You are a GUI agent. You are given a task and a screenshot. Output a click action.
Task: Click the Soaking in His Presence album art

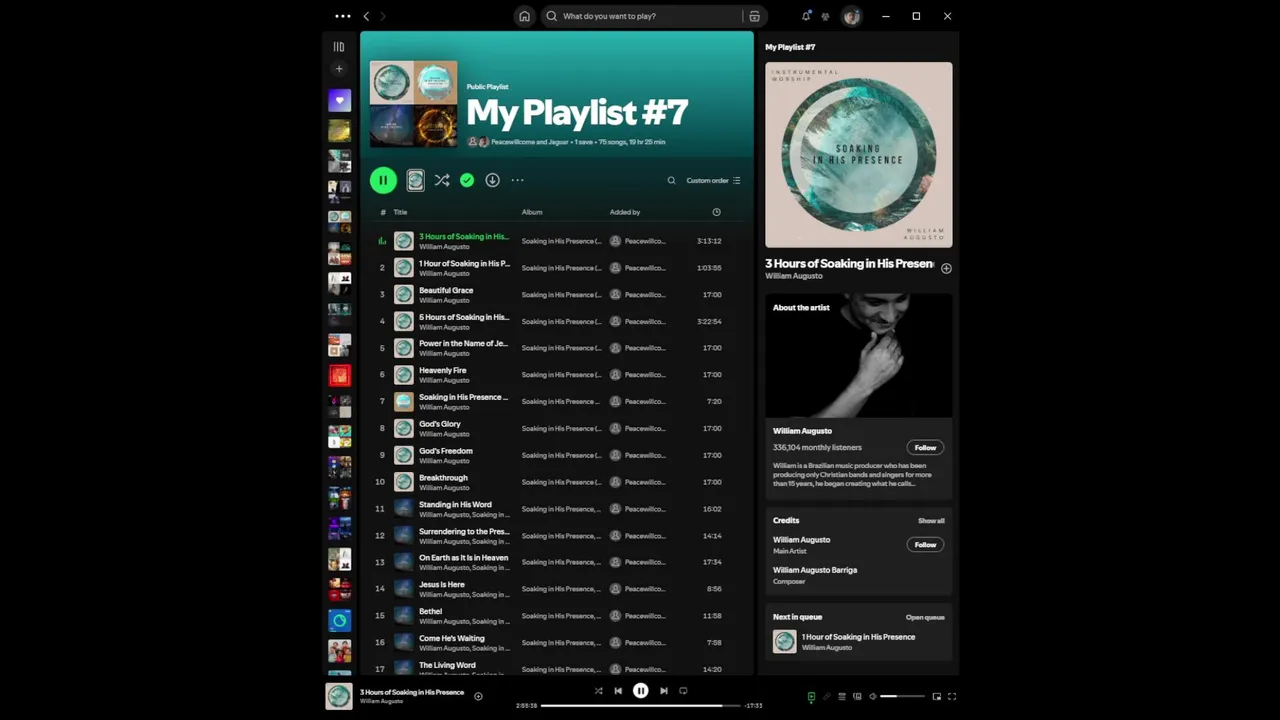(859, 155)
